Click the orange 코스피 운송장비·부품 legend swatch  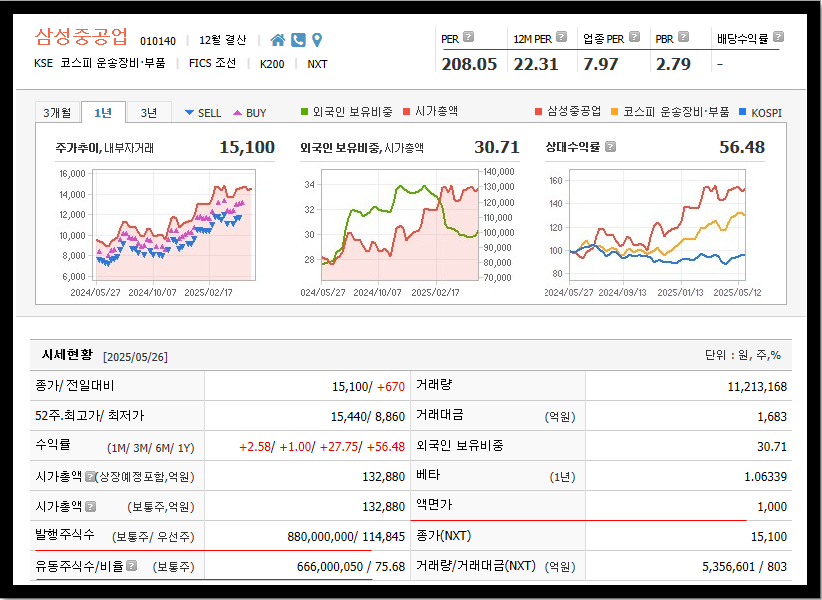click(x=614, y=111)
